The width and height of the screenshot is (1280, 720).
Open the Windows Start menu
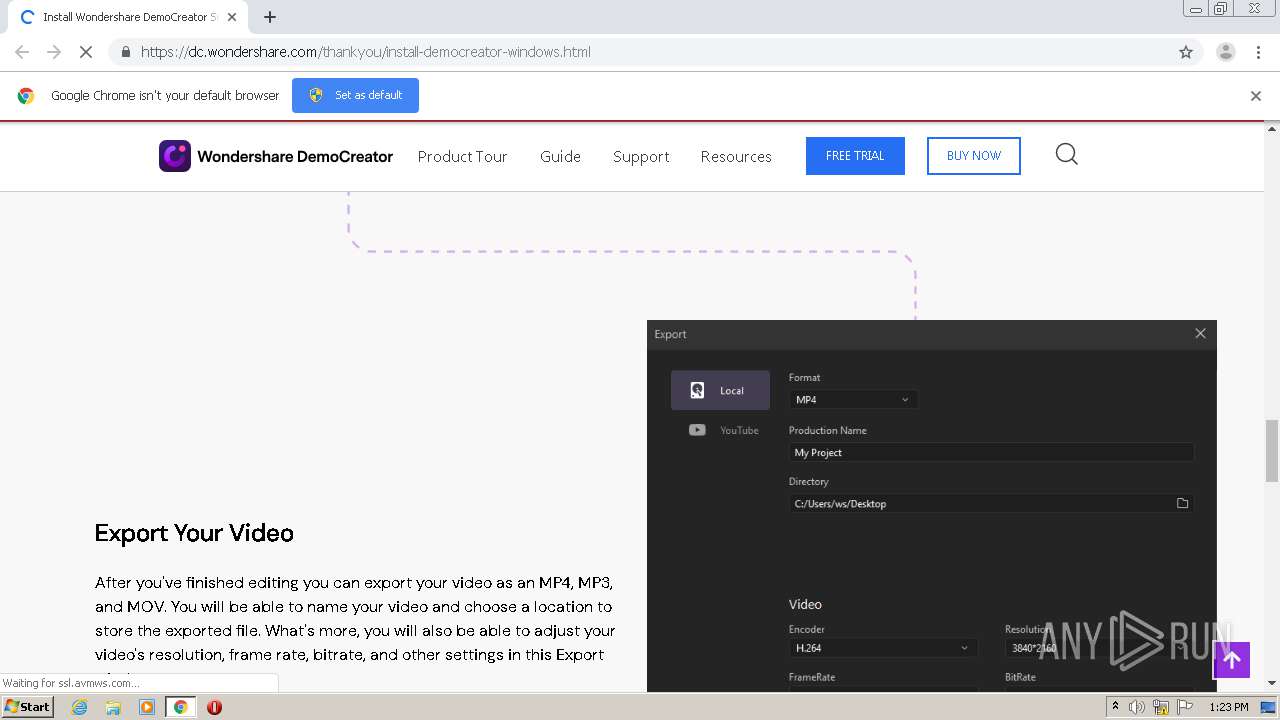pos(28,707)
